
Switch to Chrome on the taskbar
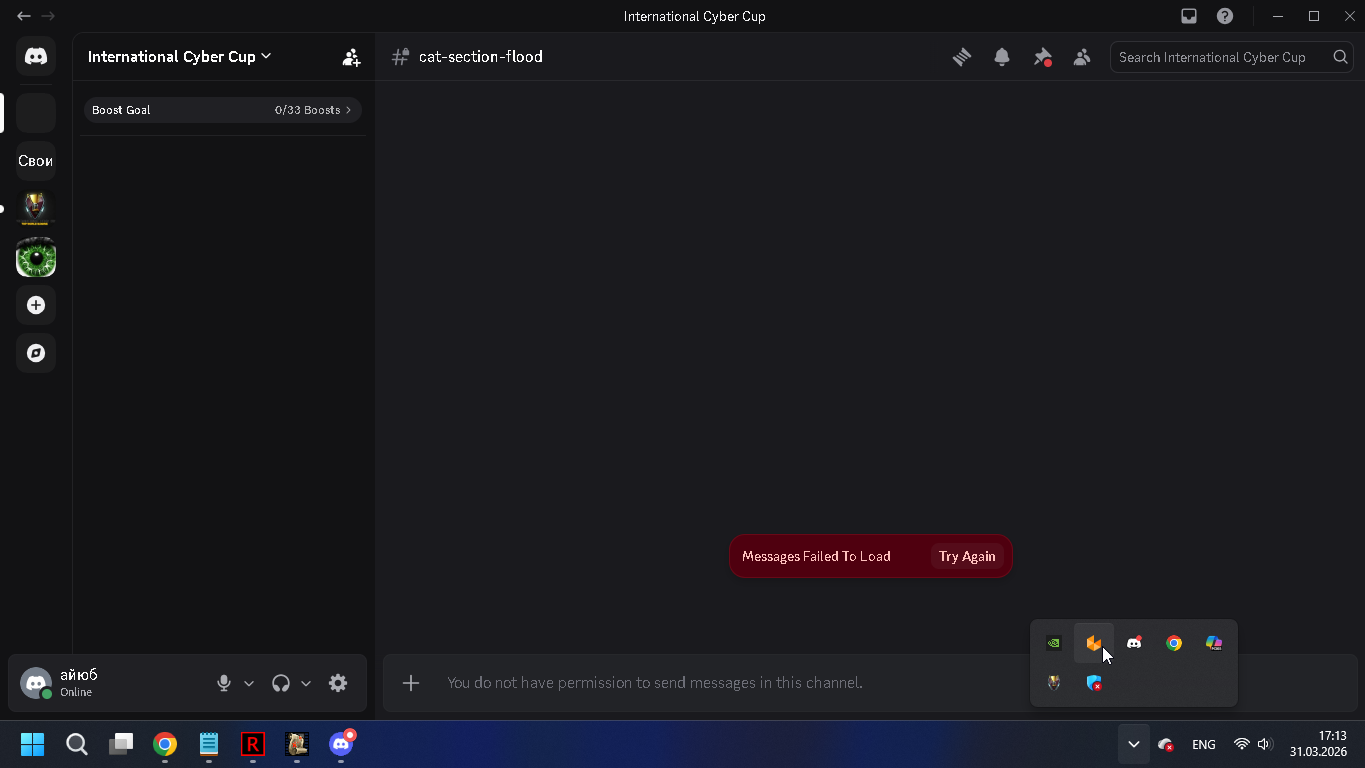click(x=165, y=744)
